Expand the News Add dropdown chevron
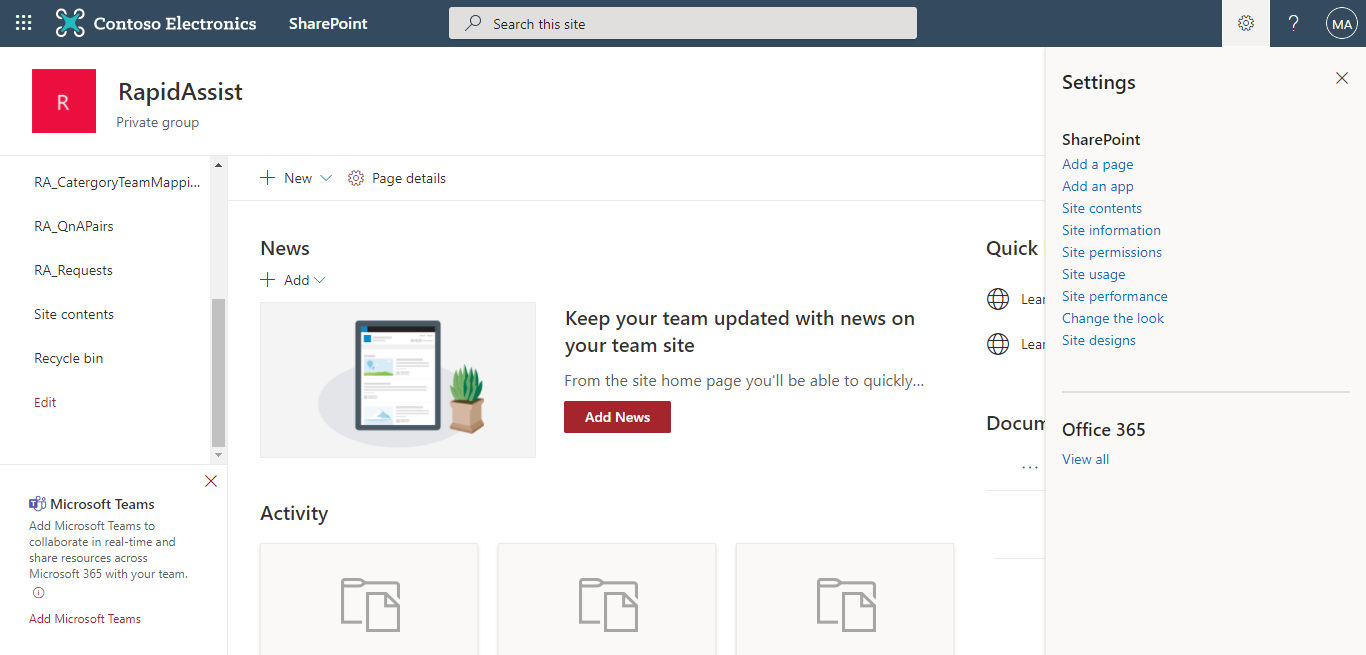This screenshot has width=1366, height=655. (320, 280)
